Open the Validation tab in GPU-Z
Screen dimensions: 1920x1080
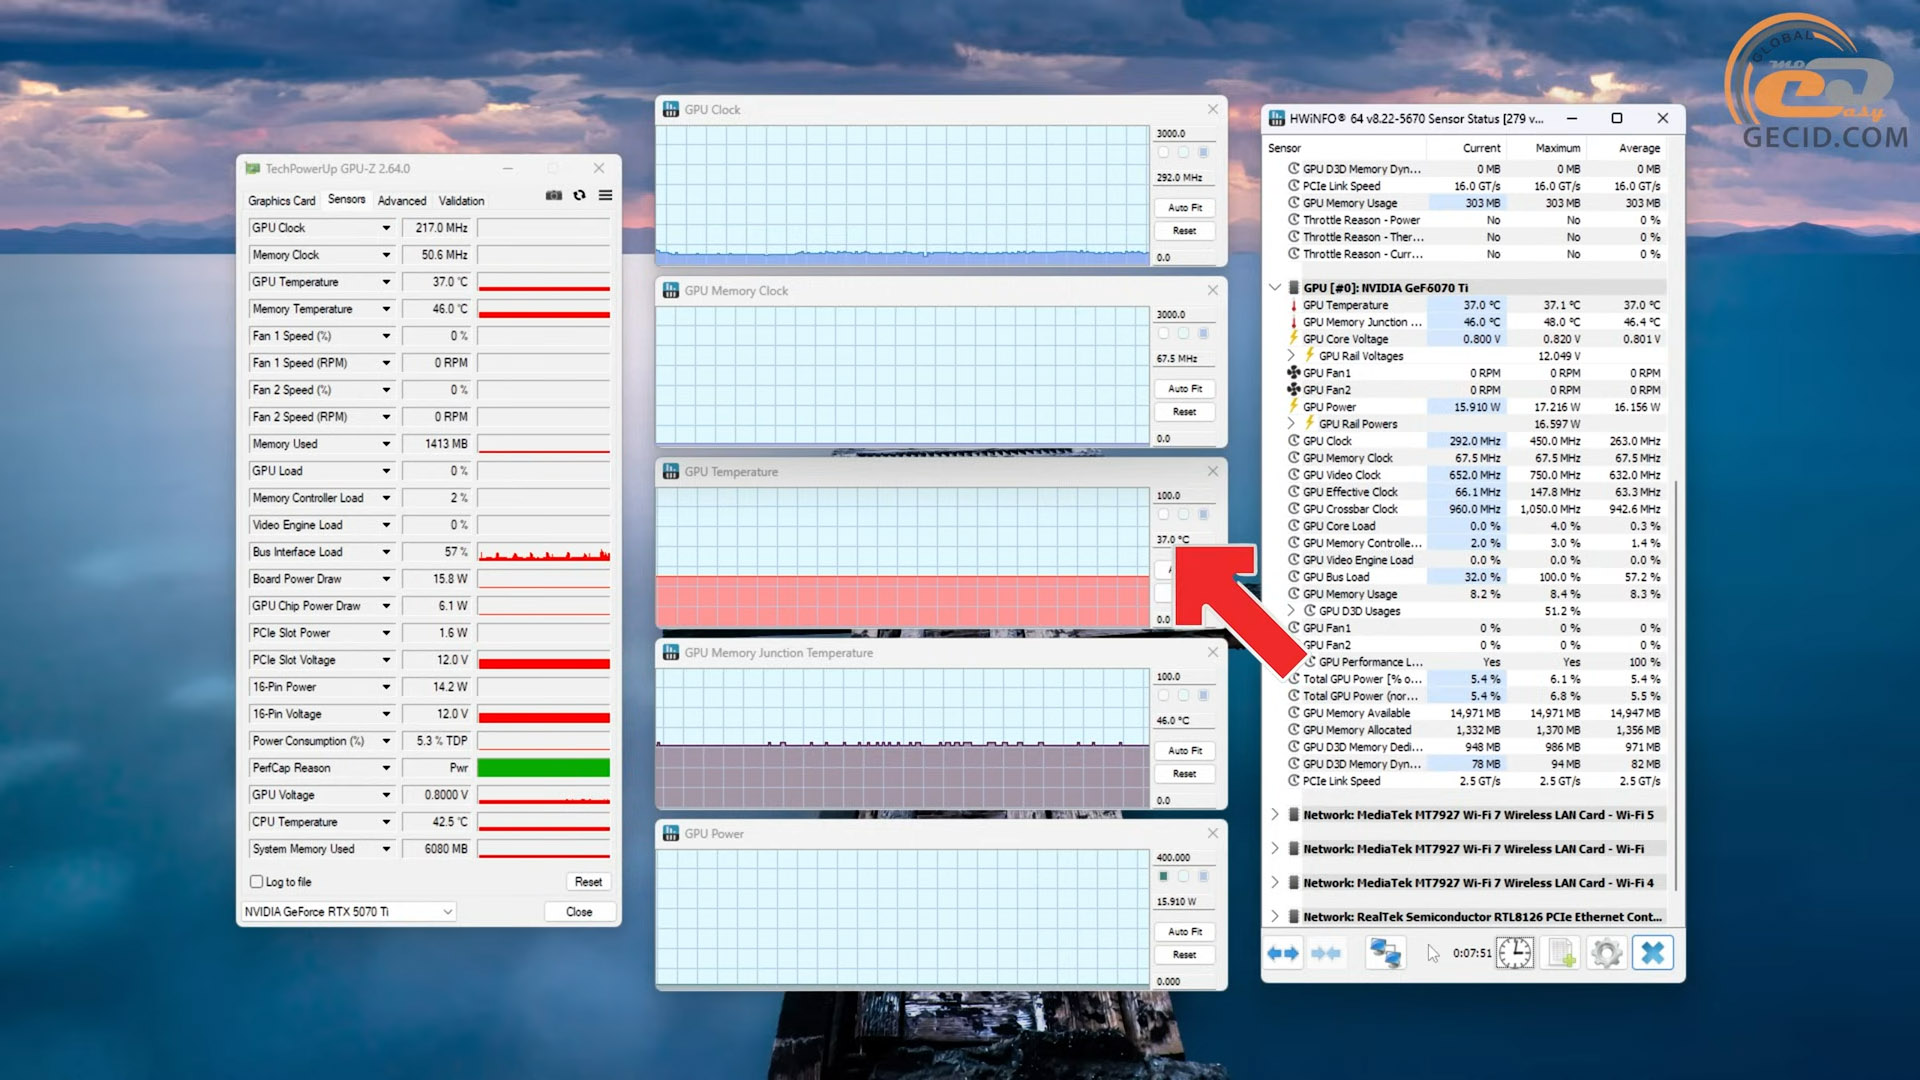[x=461, y=201]
